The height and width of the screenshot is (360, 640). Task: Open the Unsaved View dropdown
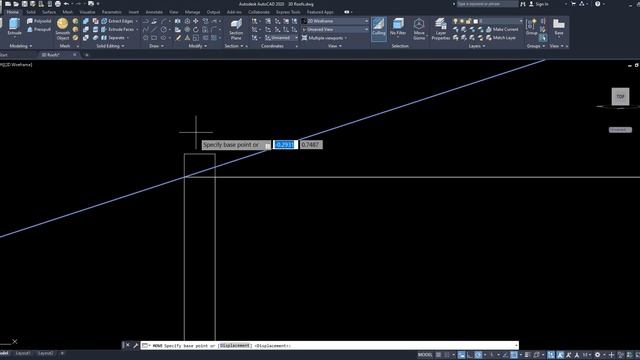[335, 29]
